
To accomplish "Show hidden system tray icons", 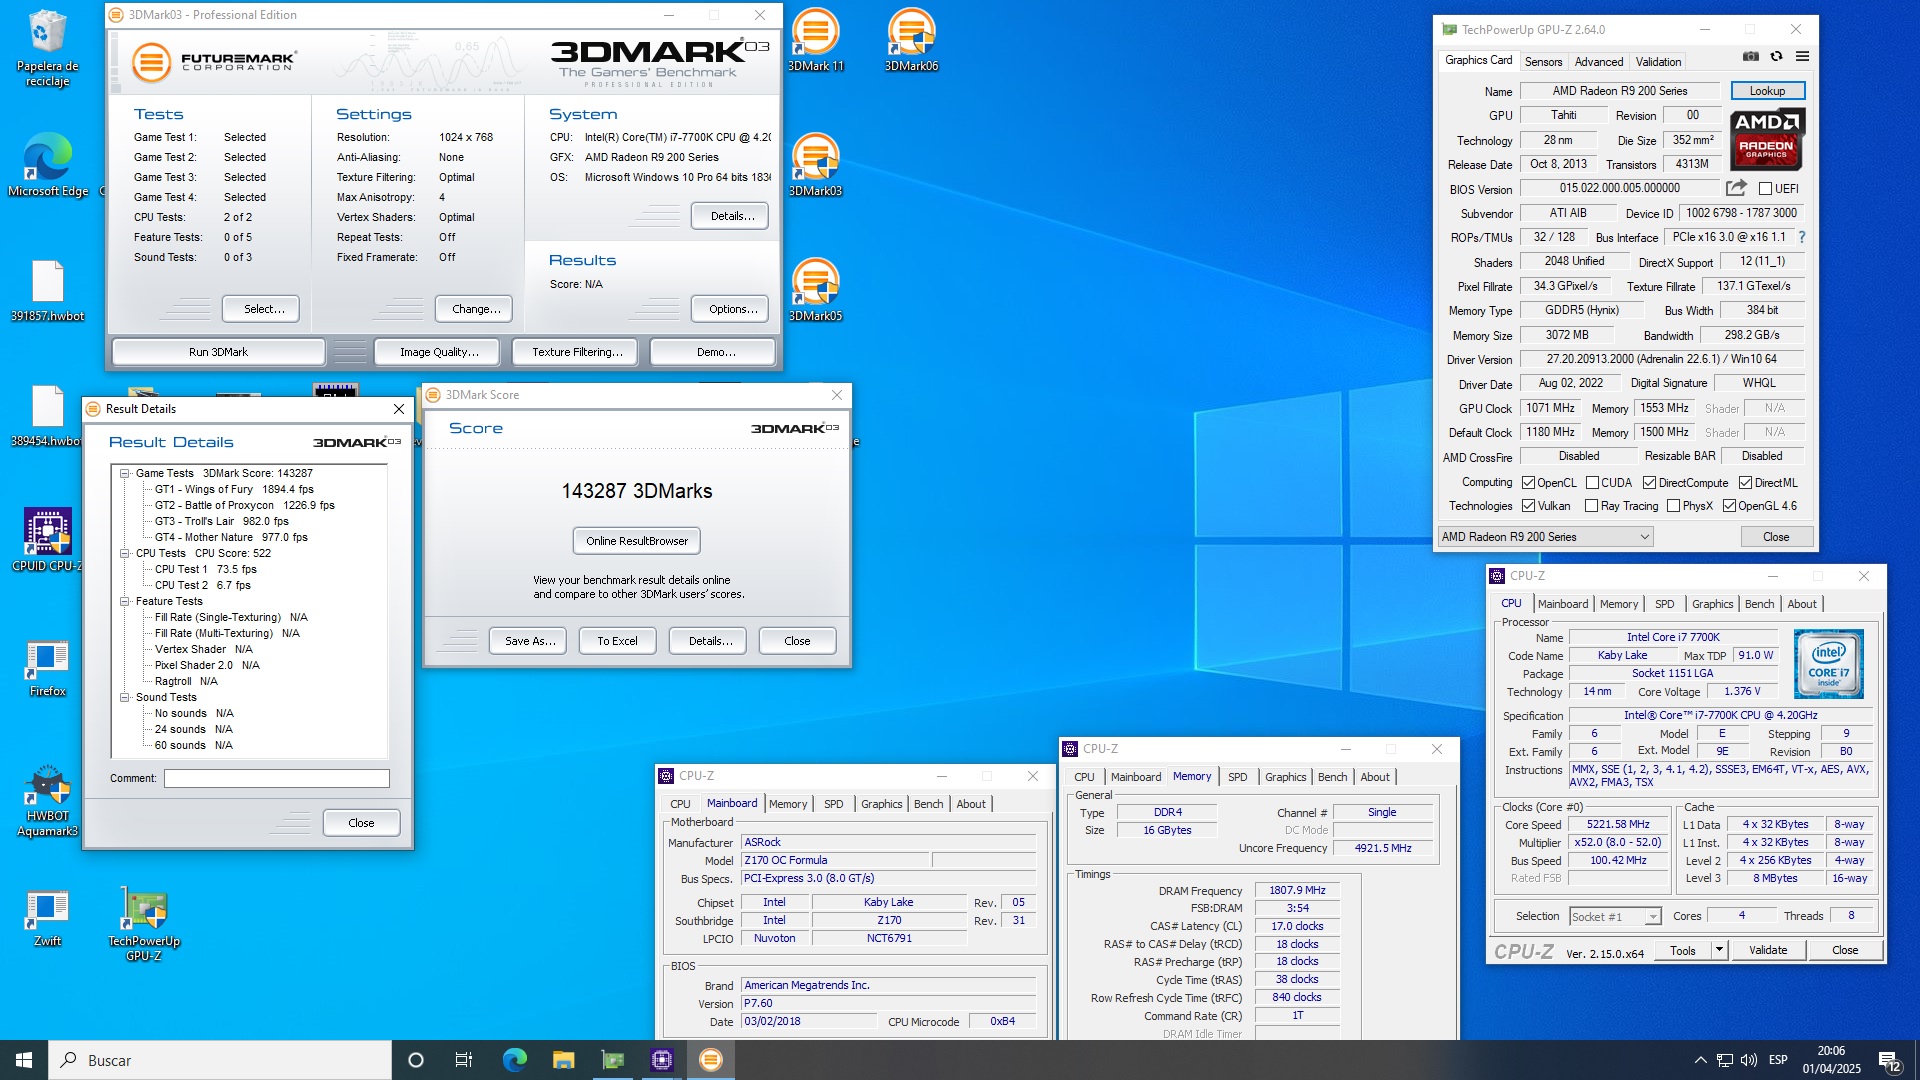I will click(x=1700, y=1060).
